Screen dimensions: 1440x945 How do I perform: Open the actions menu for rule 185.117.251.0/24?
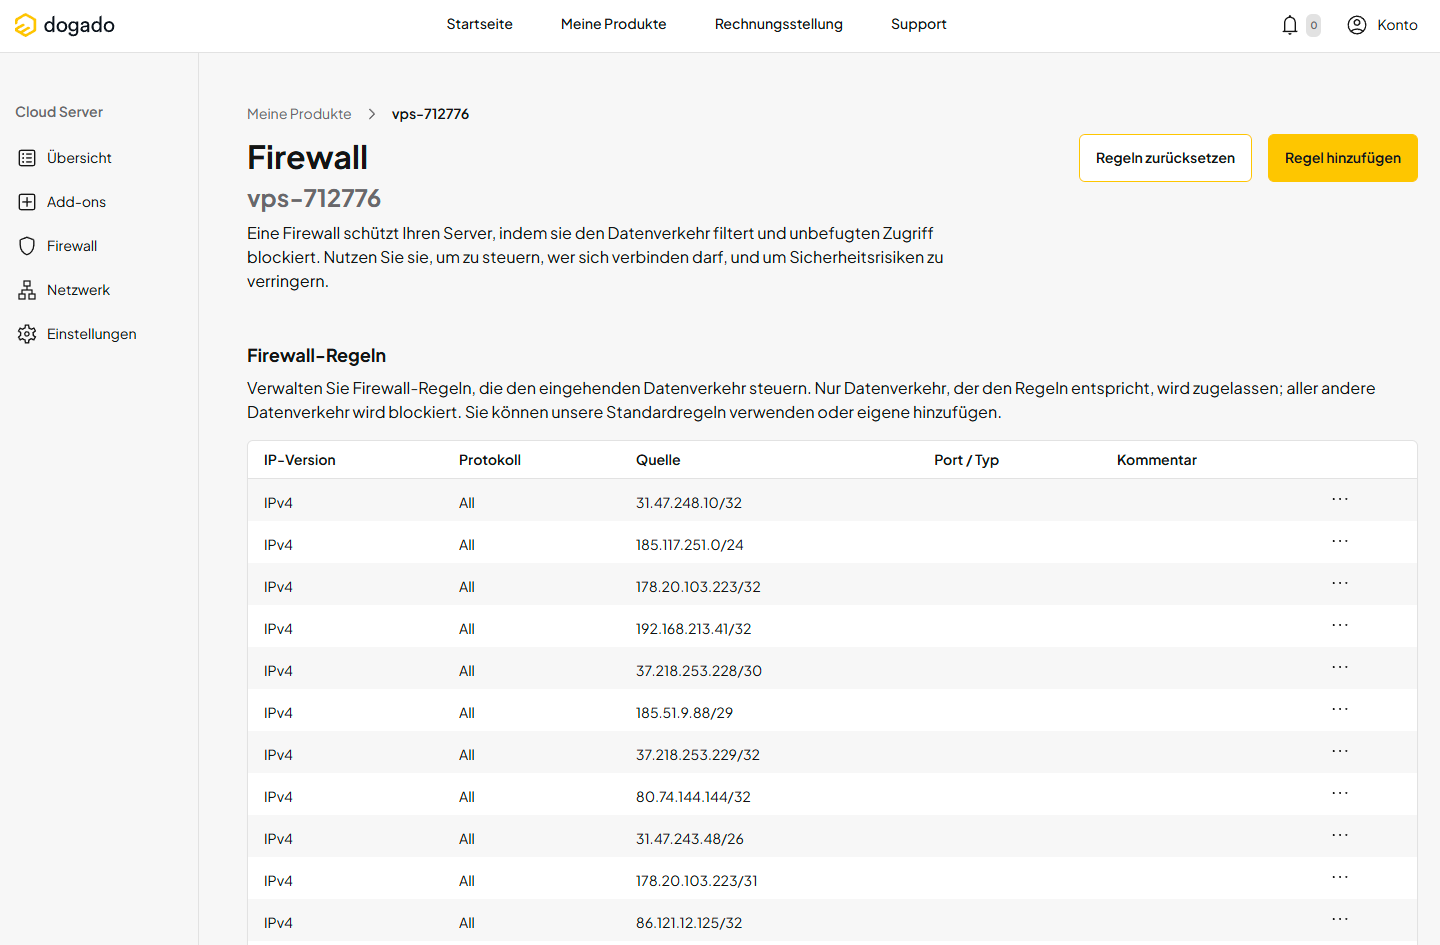(1340, 540)
